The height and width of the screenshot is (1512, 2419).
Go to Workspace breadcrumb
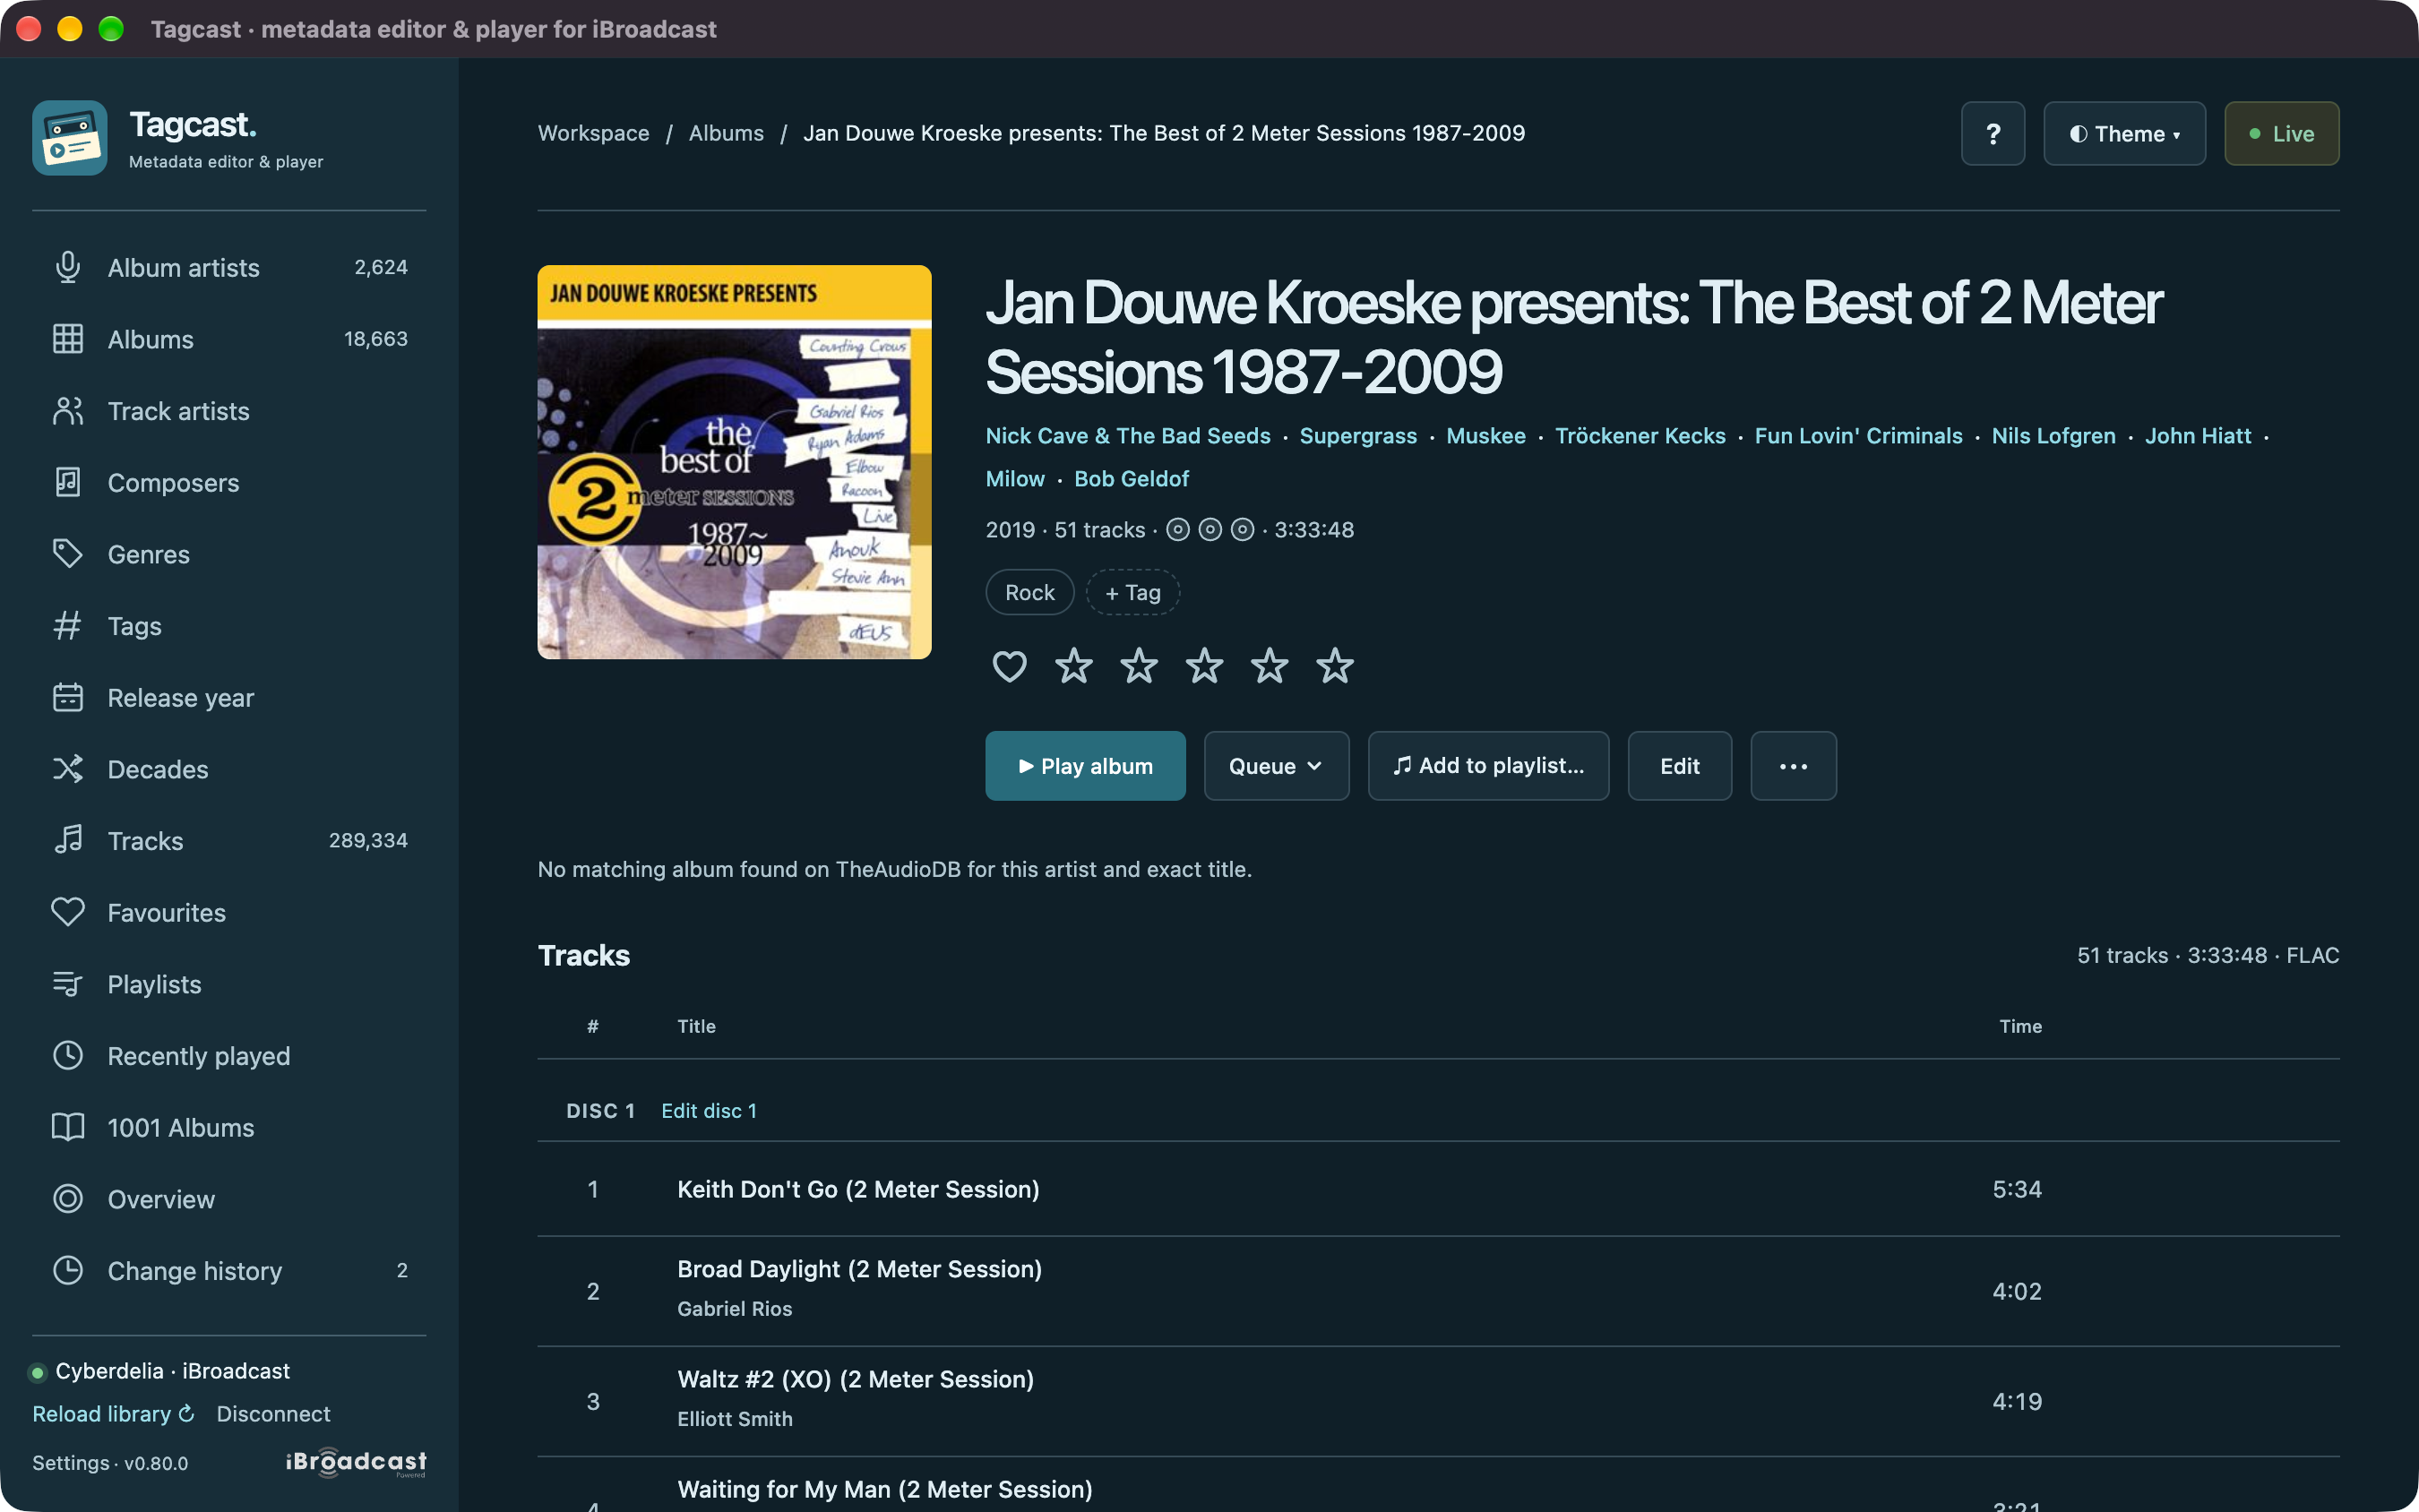coord(593,133)
